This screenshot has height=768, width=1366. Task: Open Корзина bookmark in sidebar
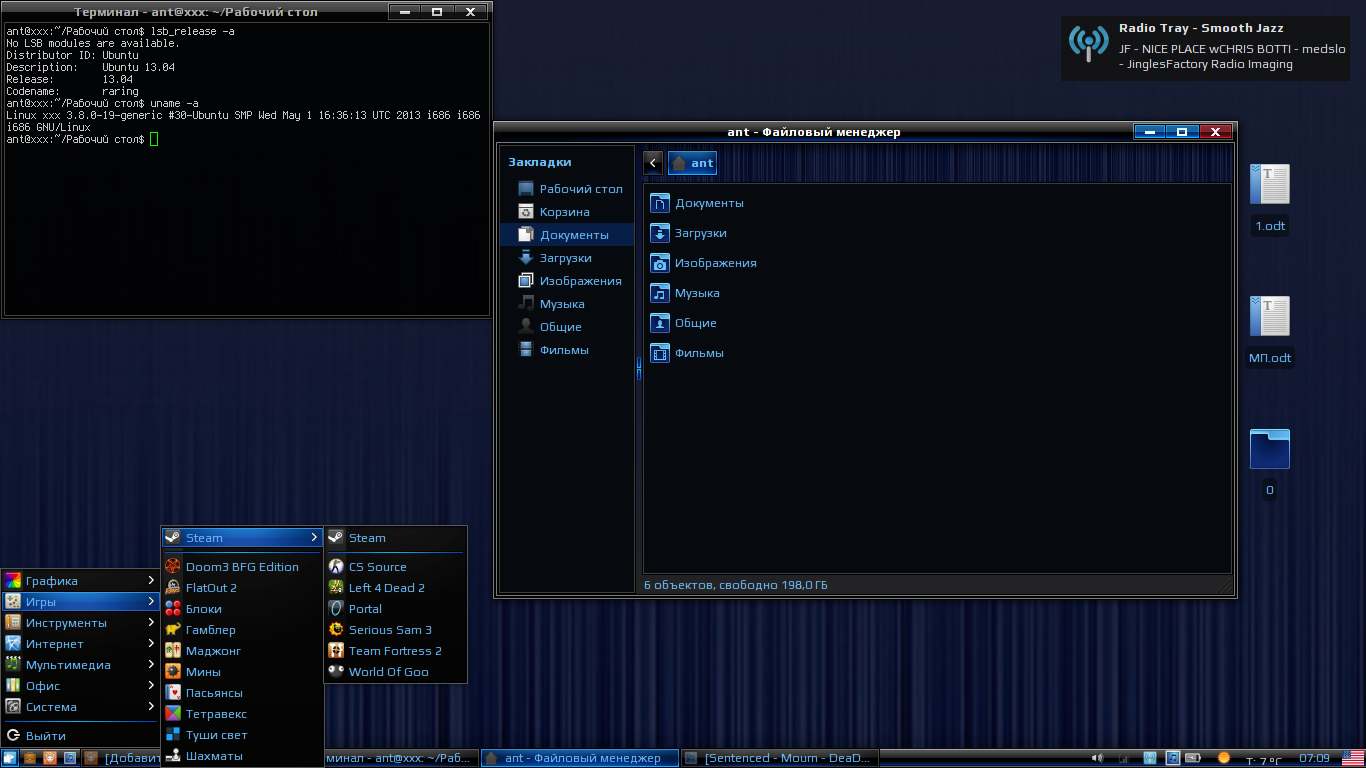click(567, 212)
